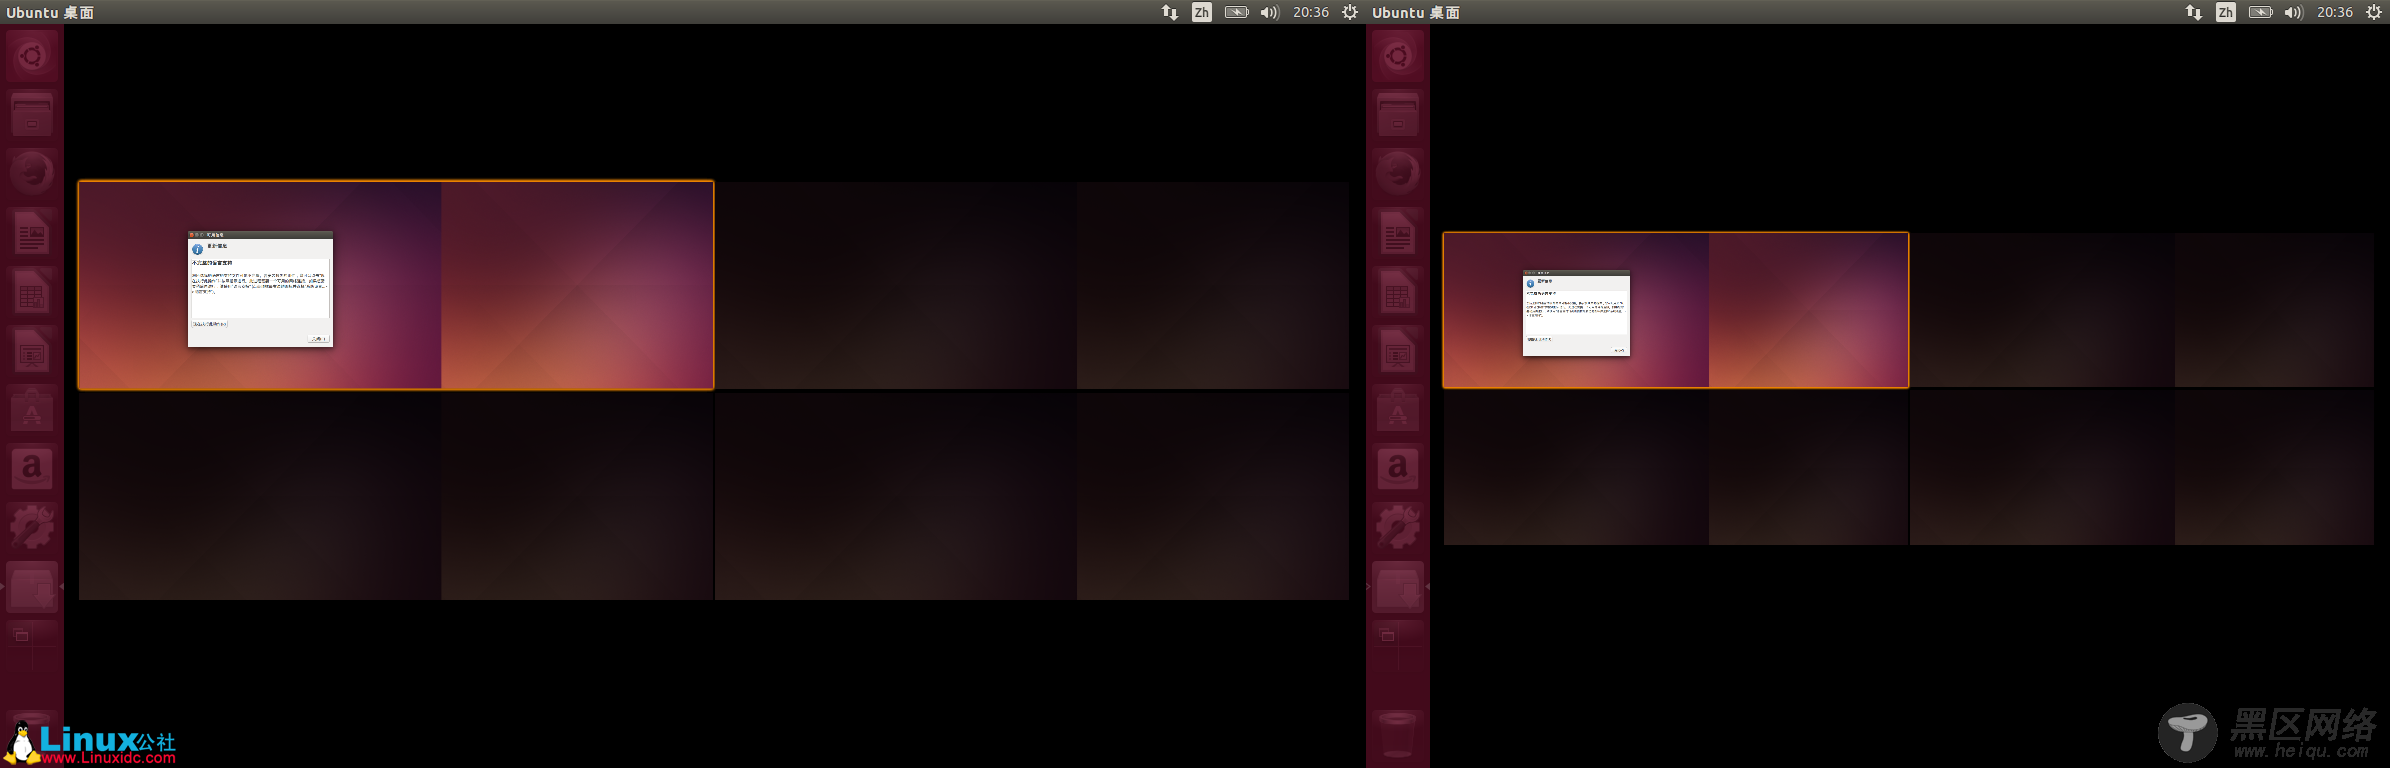Open Zh input method menu on the left panel
The height and width of the screenshot is (768, 2390).
pyautogui.click(x=1201, y=12)
